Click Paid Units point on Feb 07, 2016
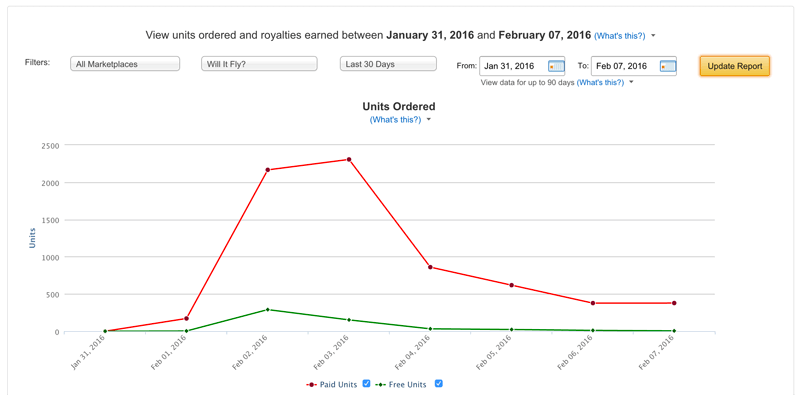 (x=674, y=303)
